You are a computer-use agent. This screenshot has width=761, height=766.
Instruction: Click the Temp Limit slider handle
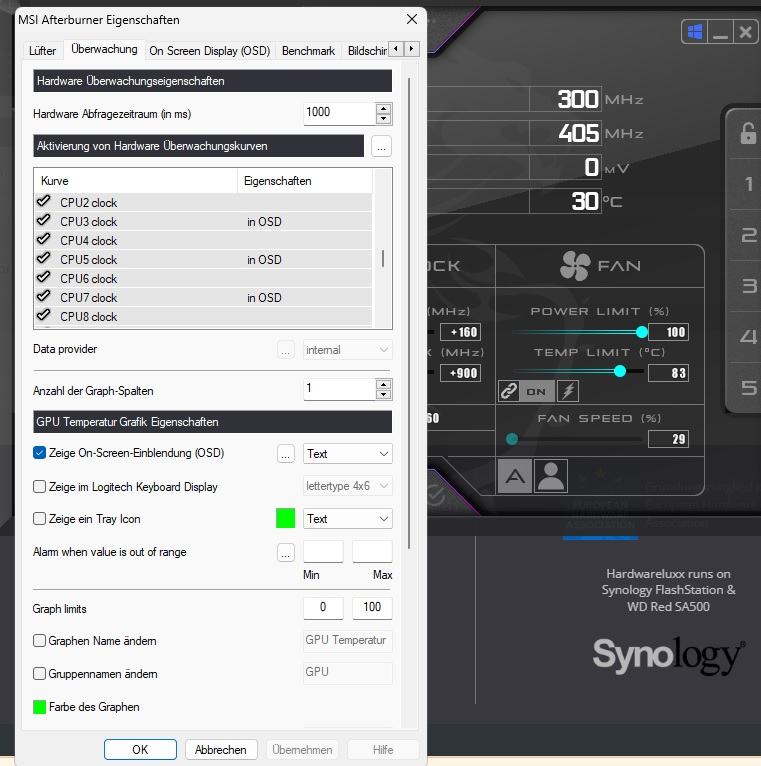click(x=620, y=371)
